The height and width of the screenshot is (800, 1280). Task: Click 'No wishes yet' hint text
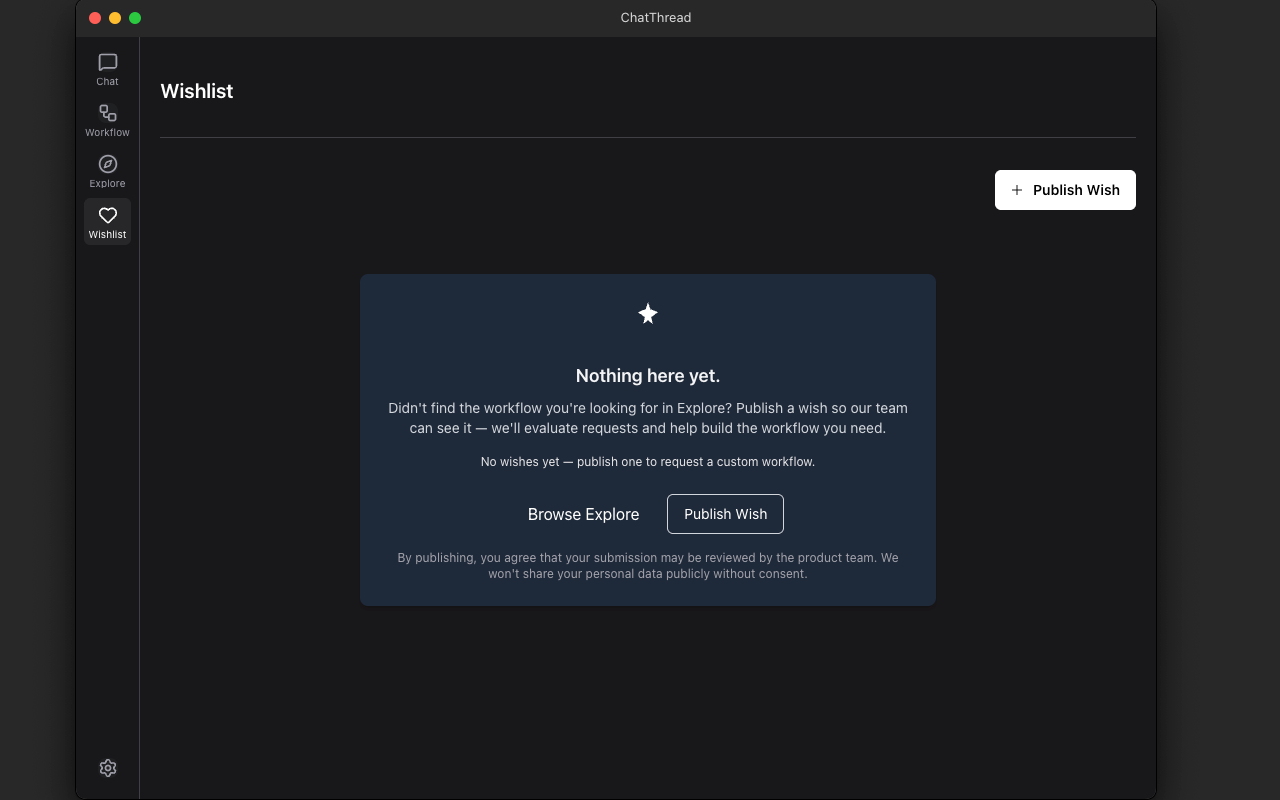click(x=648, y=462)
